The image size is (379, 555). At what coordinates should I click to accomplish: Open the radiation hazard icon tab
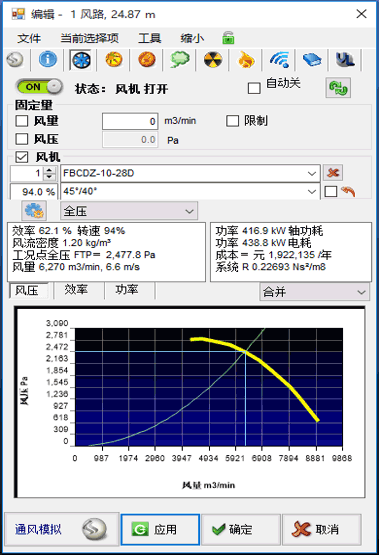(x=213, y=59)
